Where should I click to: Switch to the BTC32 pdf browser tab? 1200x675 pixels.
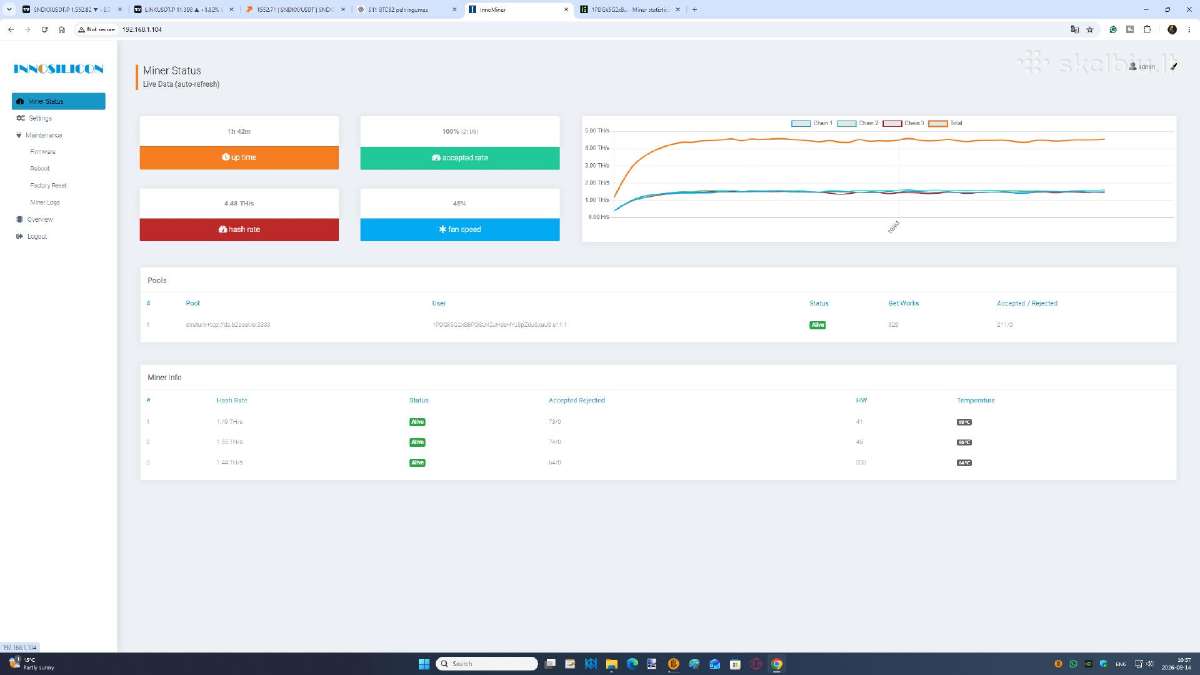(406, 9)
